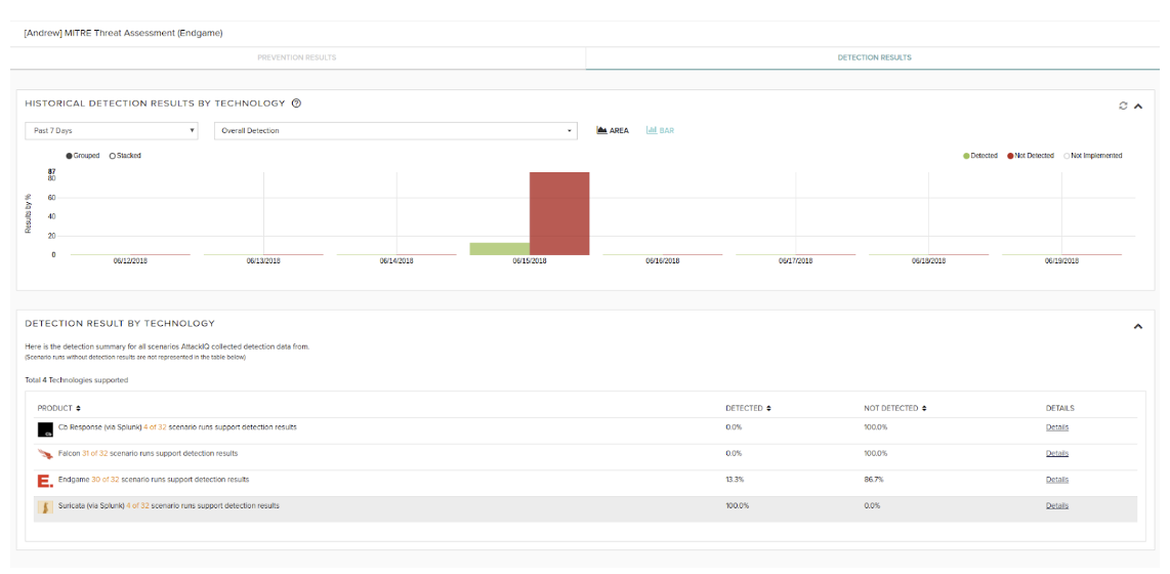Open the Past 7 Days dropdown
This screenshot has width=1170, height=574.
pos(111,131)
